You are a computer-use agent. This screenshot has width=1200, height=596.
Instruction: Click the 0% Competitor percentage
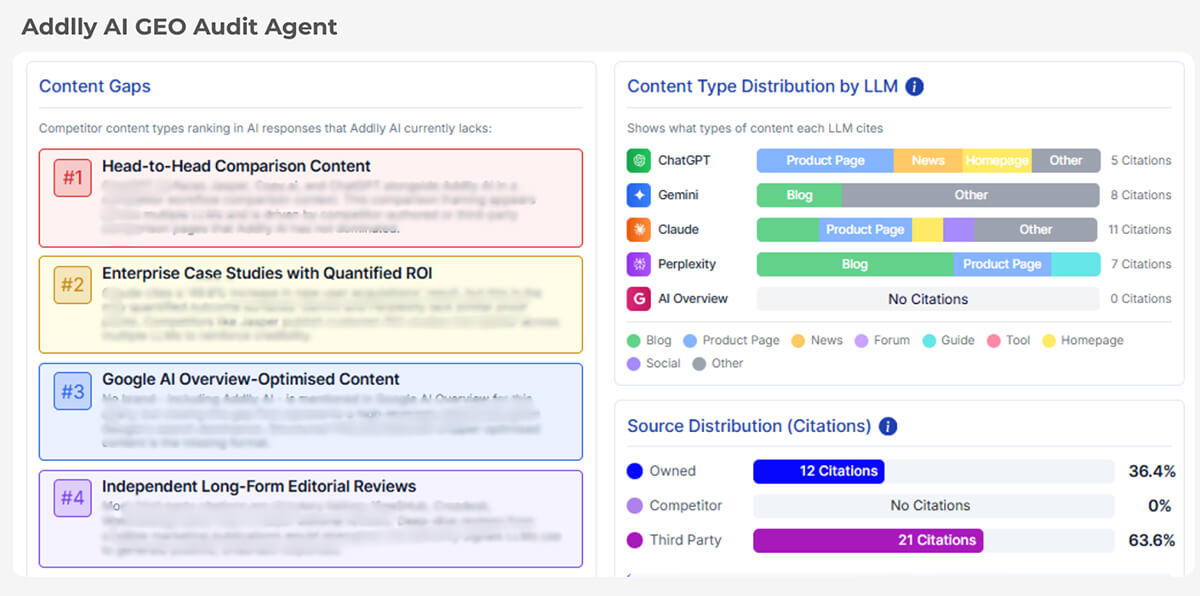click(1160, 506)
